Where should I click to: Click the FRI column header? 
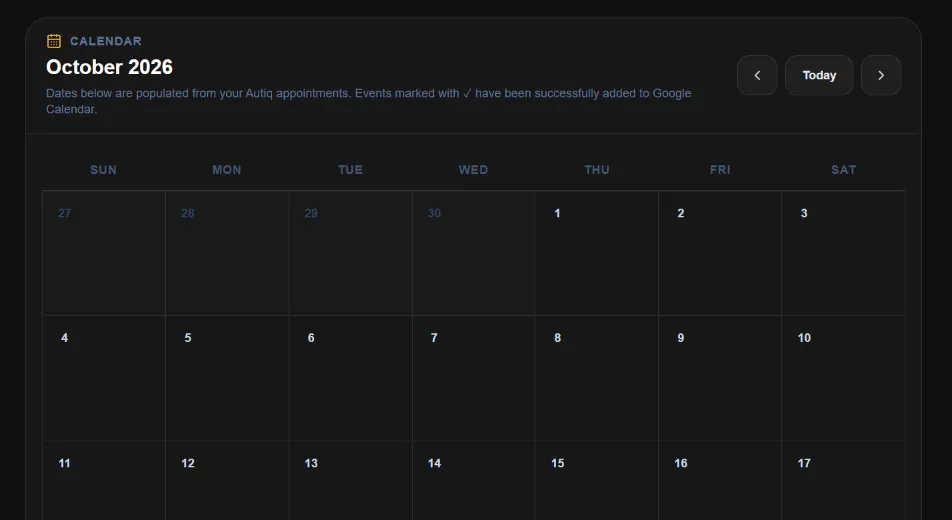click(x=720, y=170)
